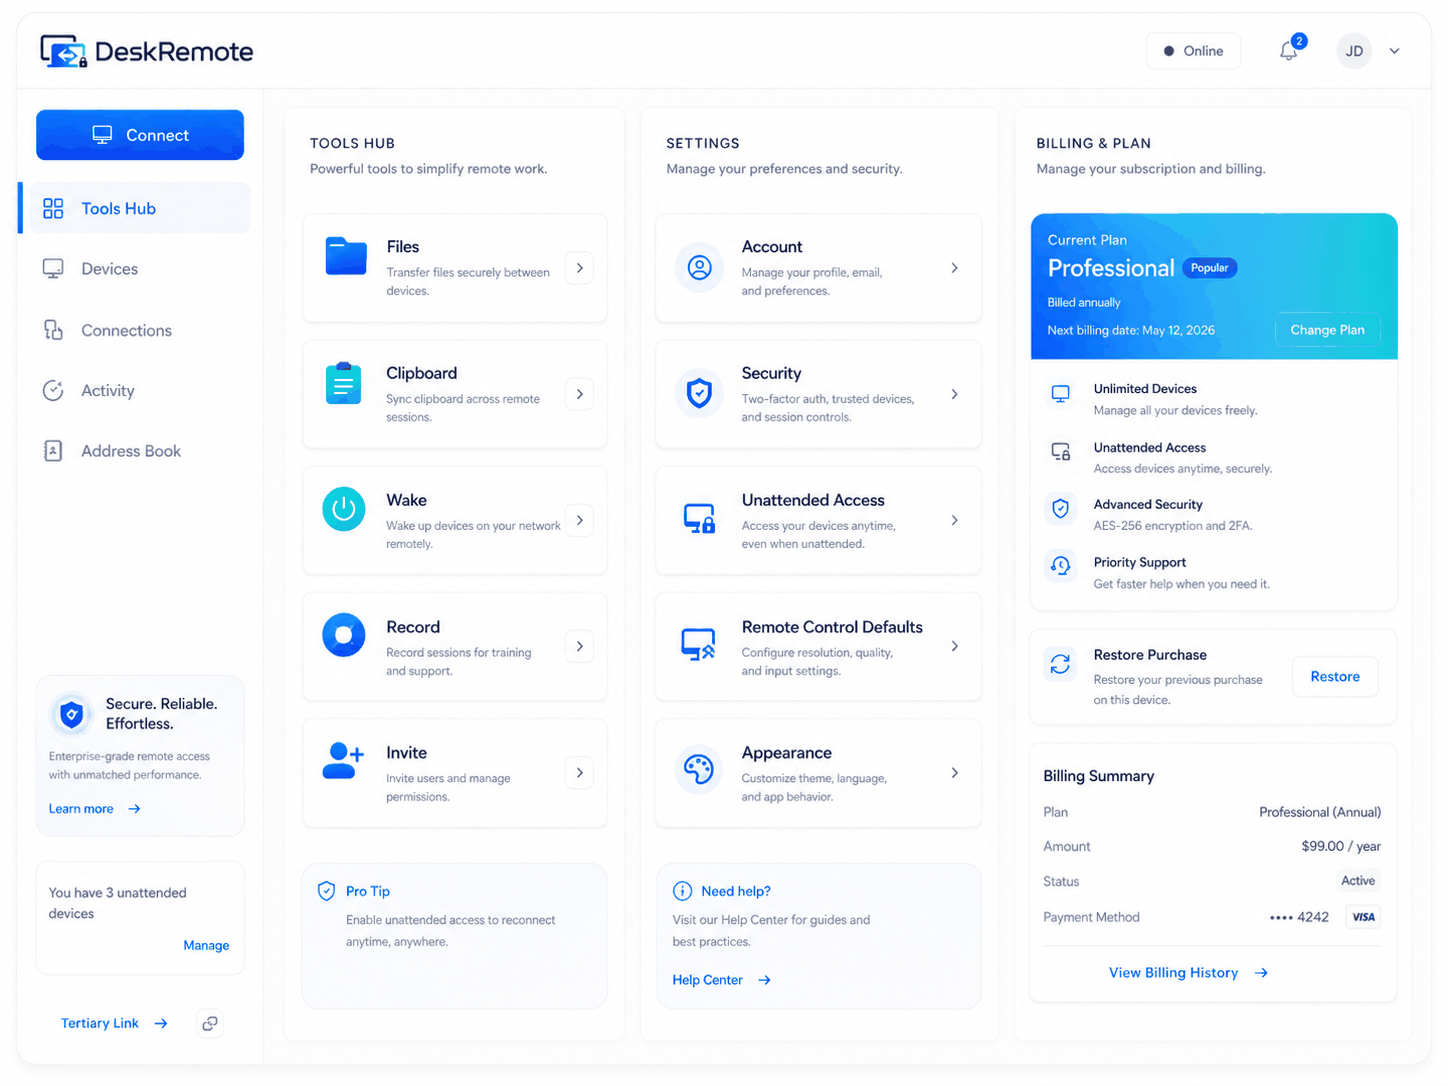Viewport: 1448px width, 1086px height.
Task: Click the link icon beside Tertiary Link
Action: point(209,1023)
